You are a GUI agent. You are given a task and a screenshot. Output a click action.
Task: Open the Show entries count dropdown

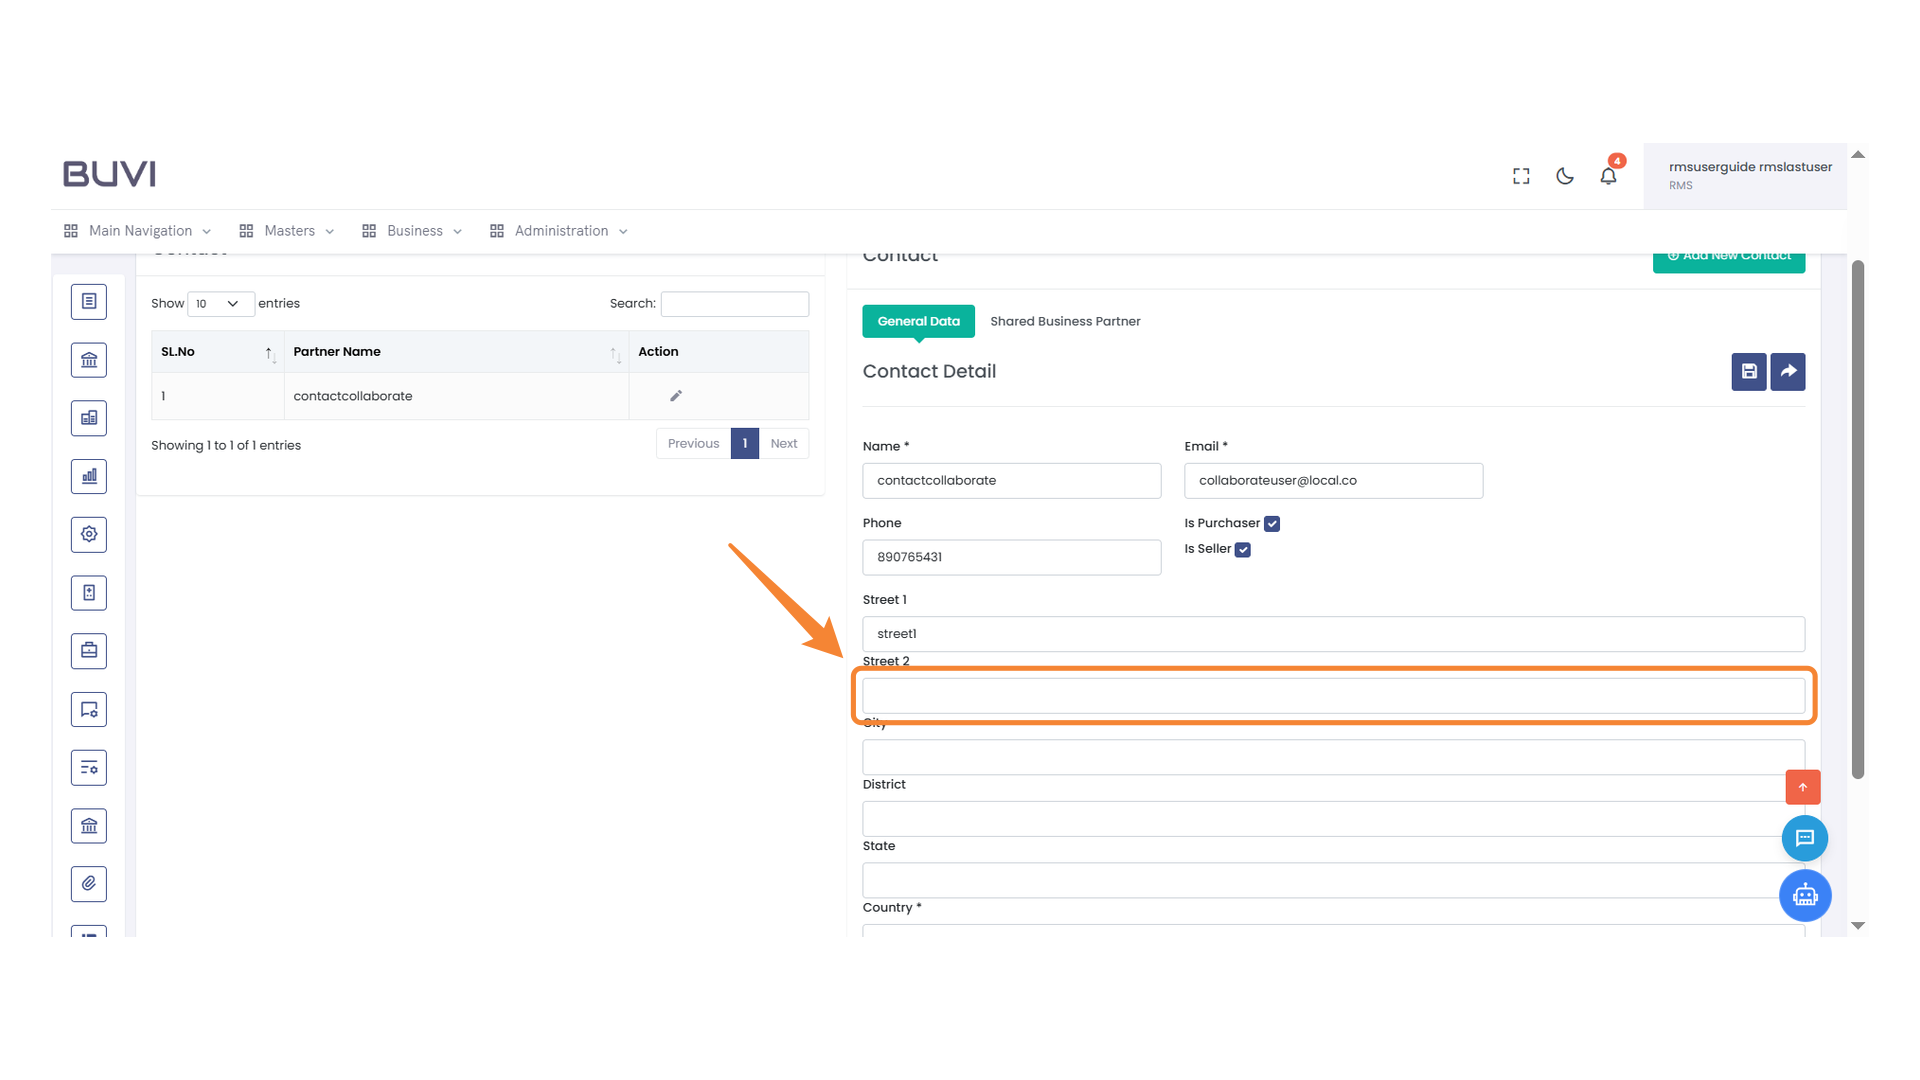pos(220,304)
